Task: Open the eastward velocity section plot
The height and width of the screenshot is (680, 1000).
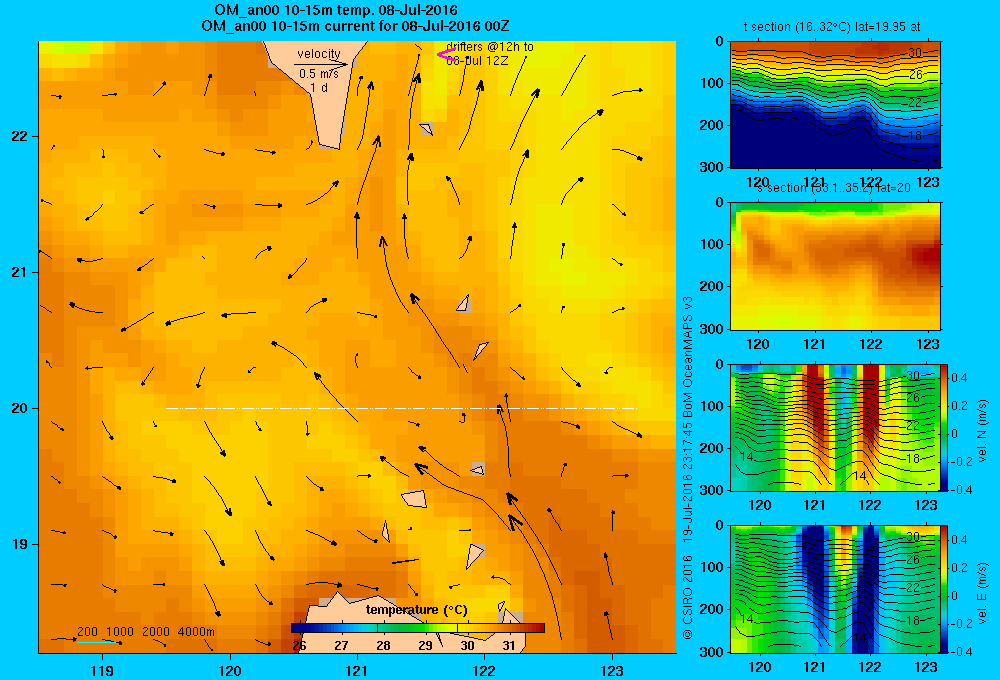Action: (835, 589)
